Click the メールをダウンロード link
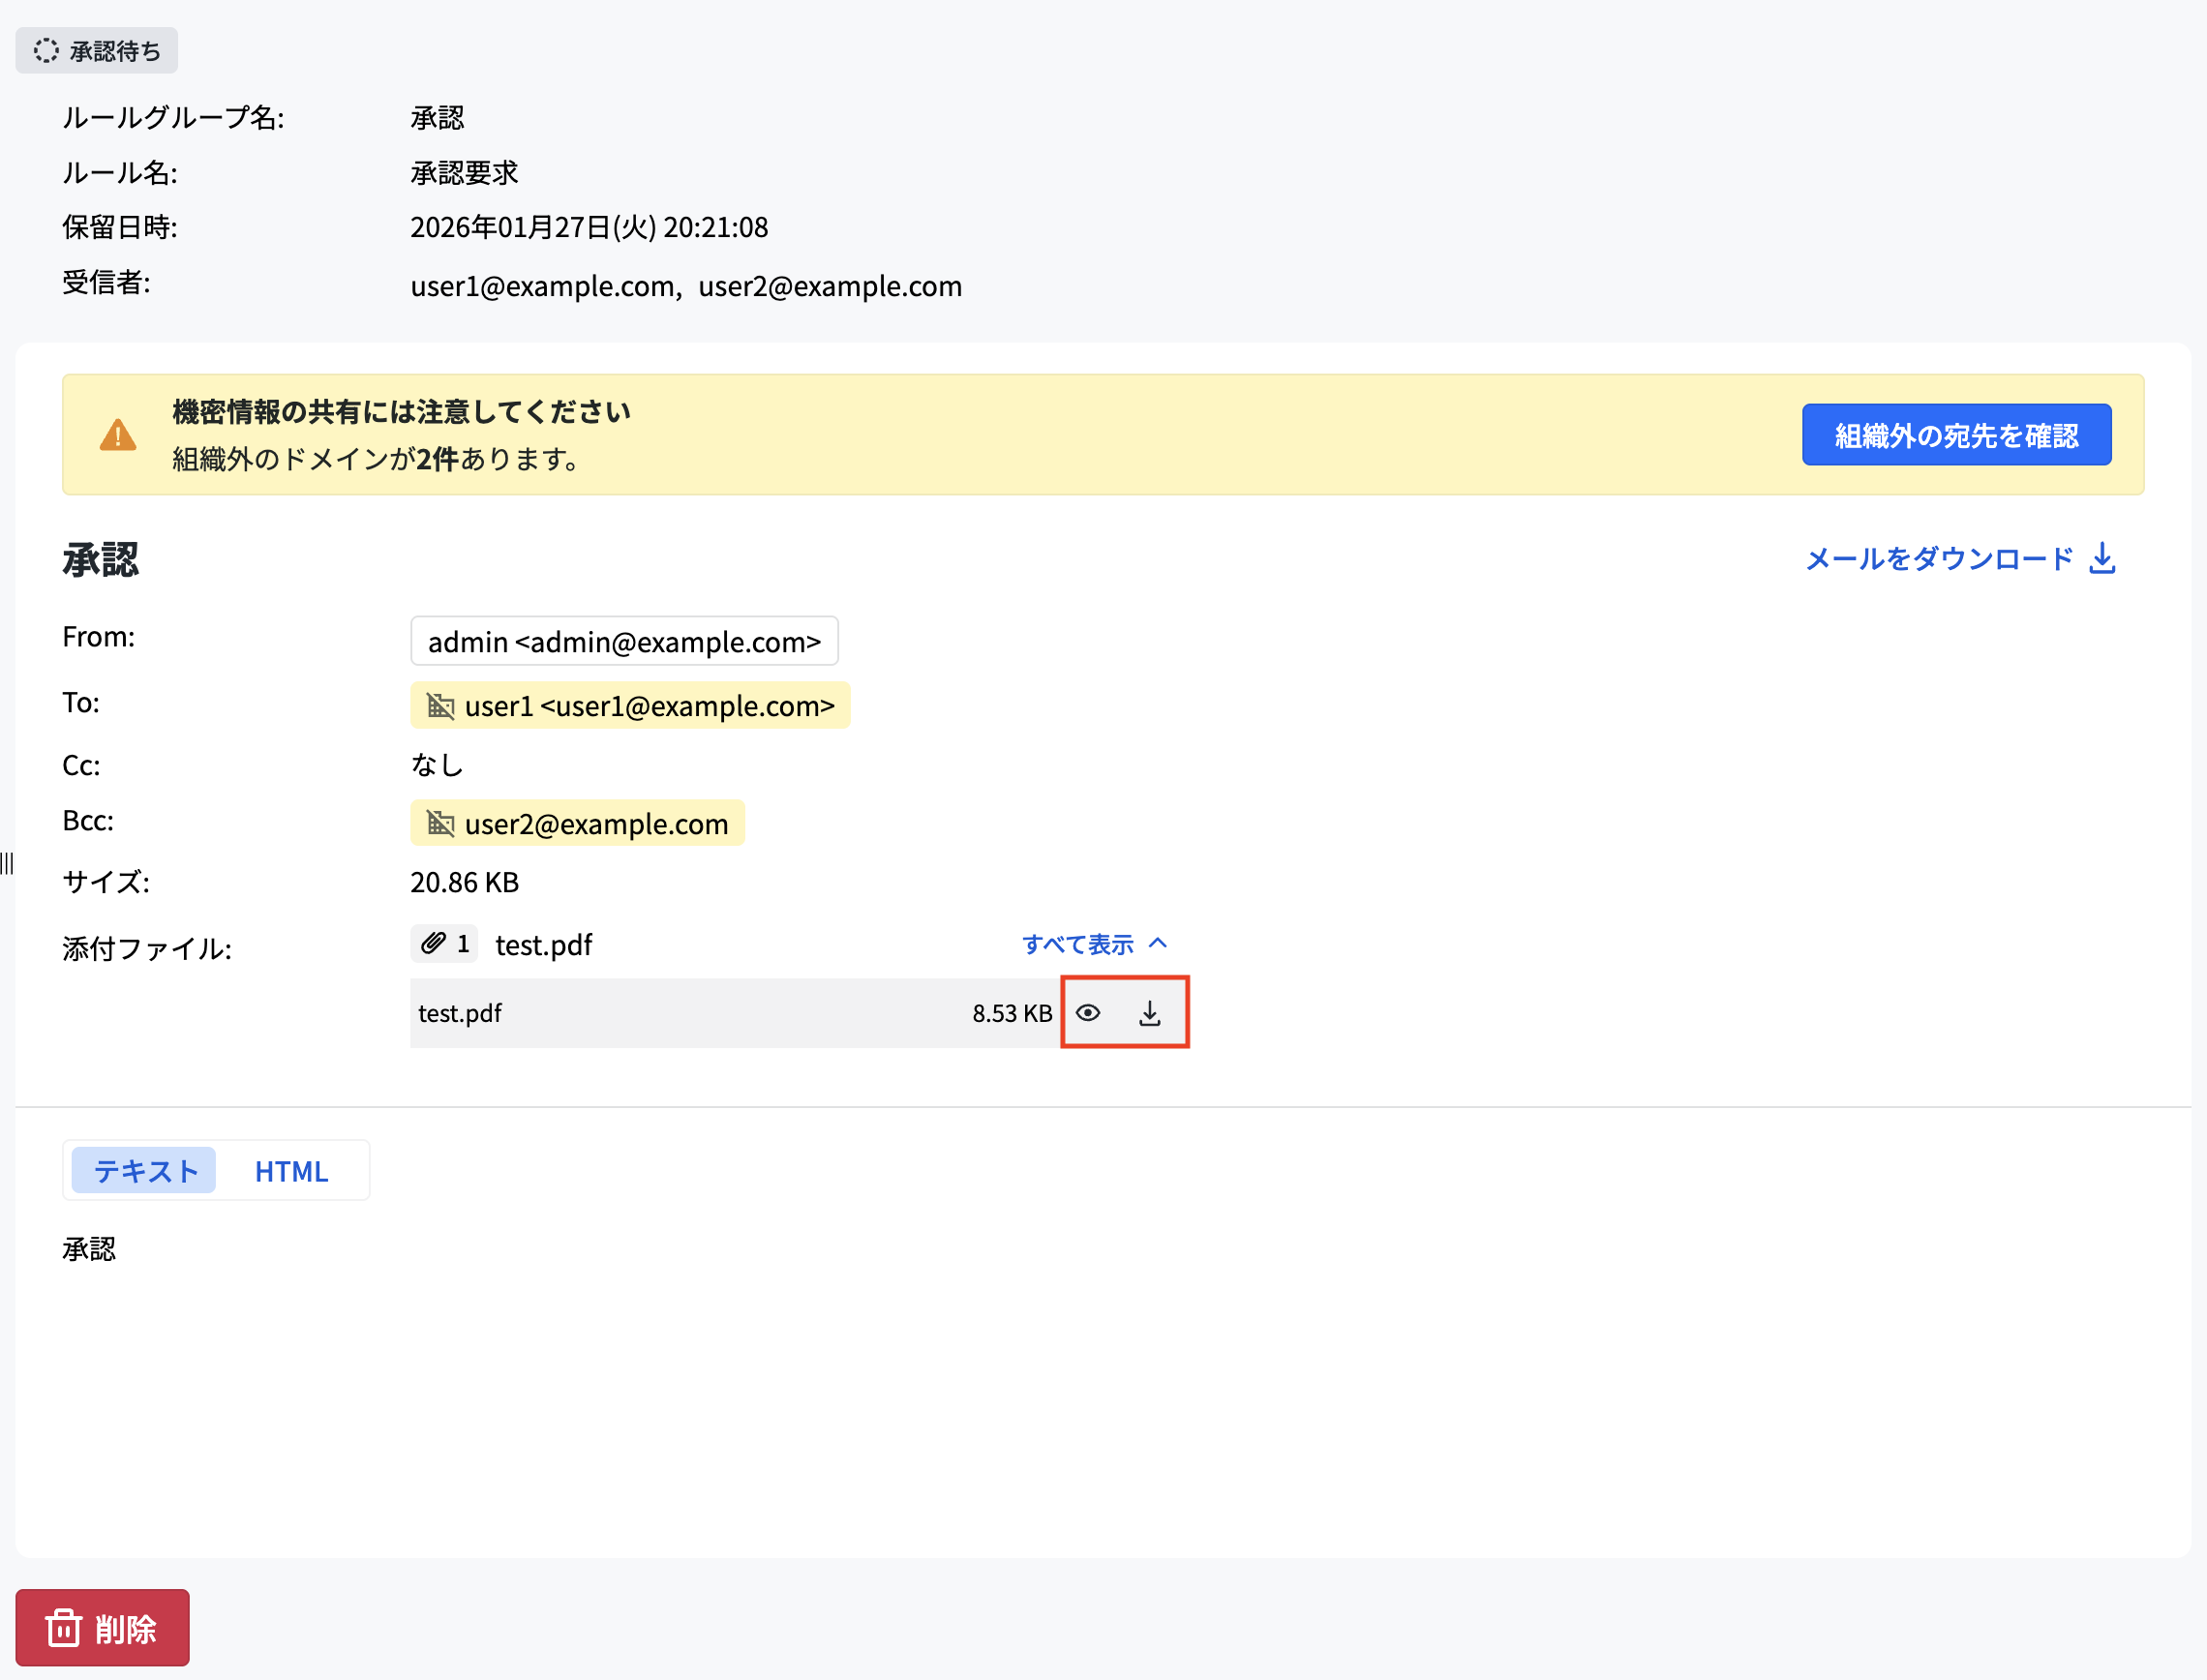 click(1960, 558)
